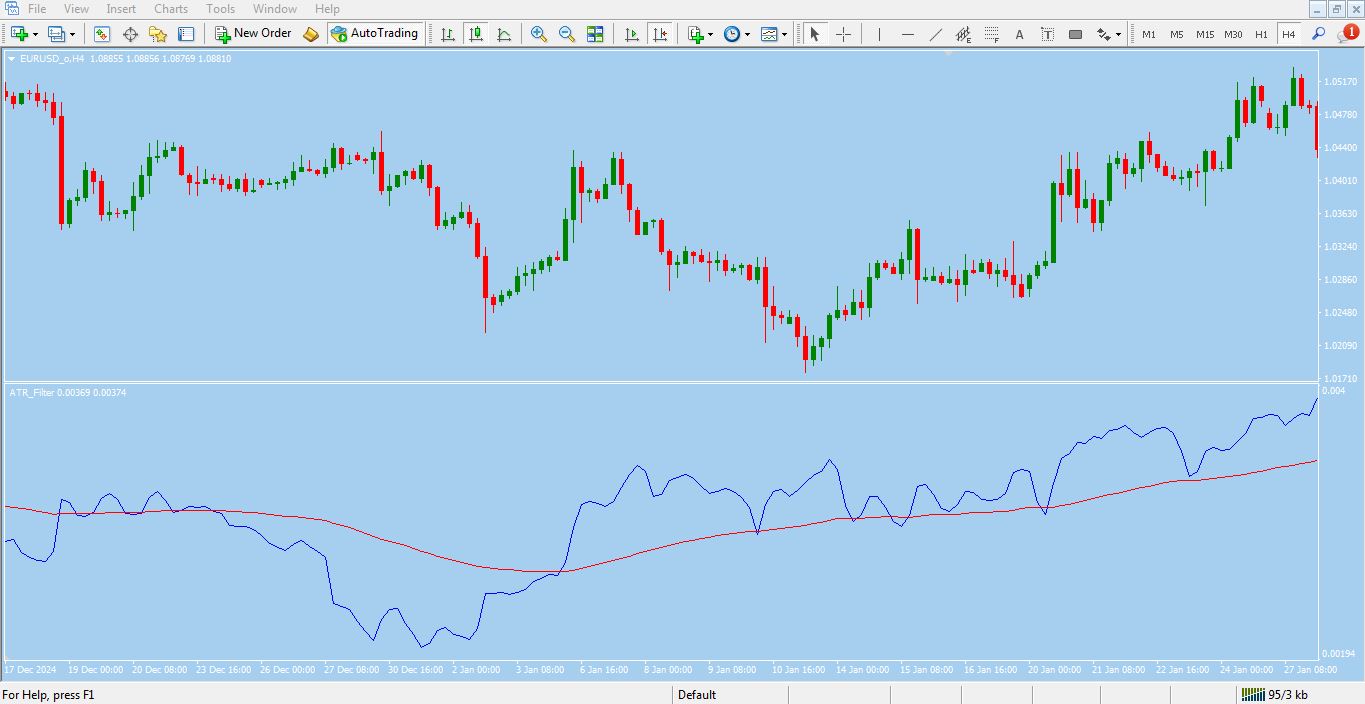Open the Navigator panel with star folder
Image resolution: width=1365 pixels, height=704 pixels.
pos(158,34)
